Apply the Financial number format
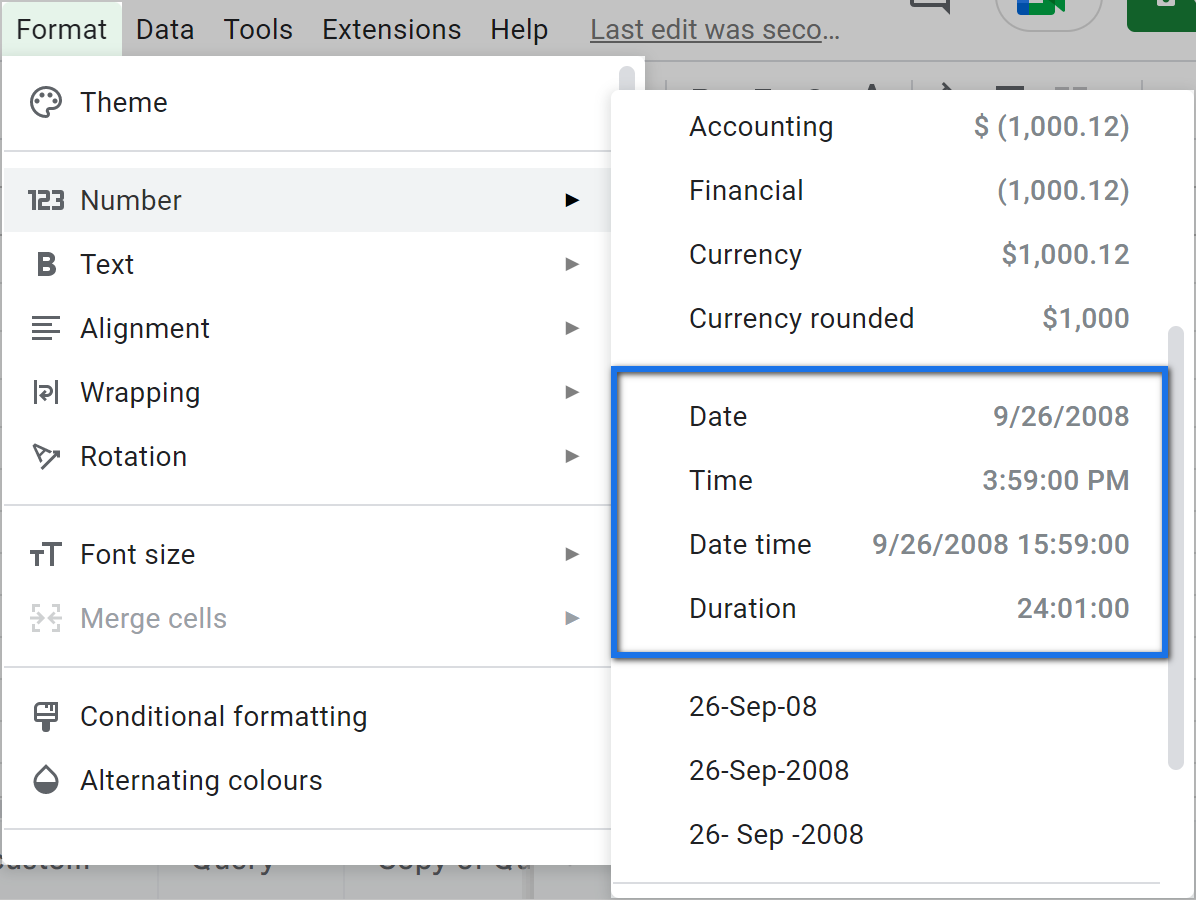Viewport: 1196px width, 900px height. (x=889, y=190)
